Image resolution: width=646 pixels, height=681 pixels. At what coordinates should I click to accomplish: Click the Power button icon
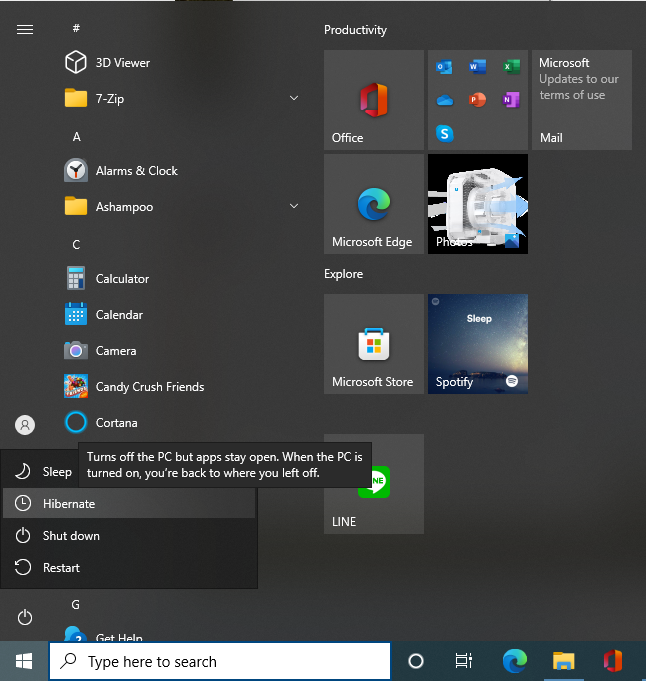pos(25,617)
